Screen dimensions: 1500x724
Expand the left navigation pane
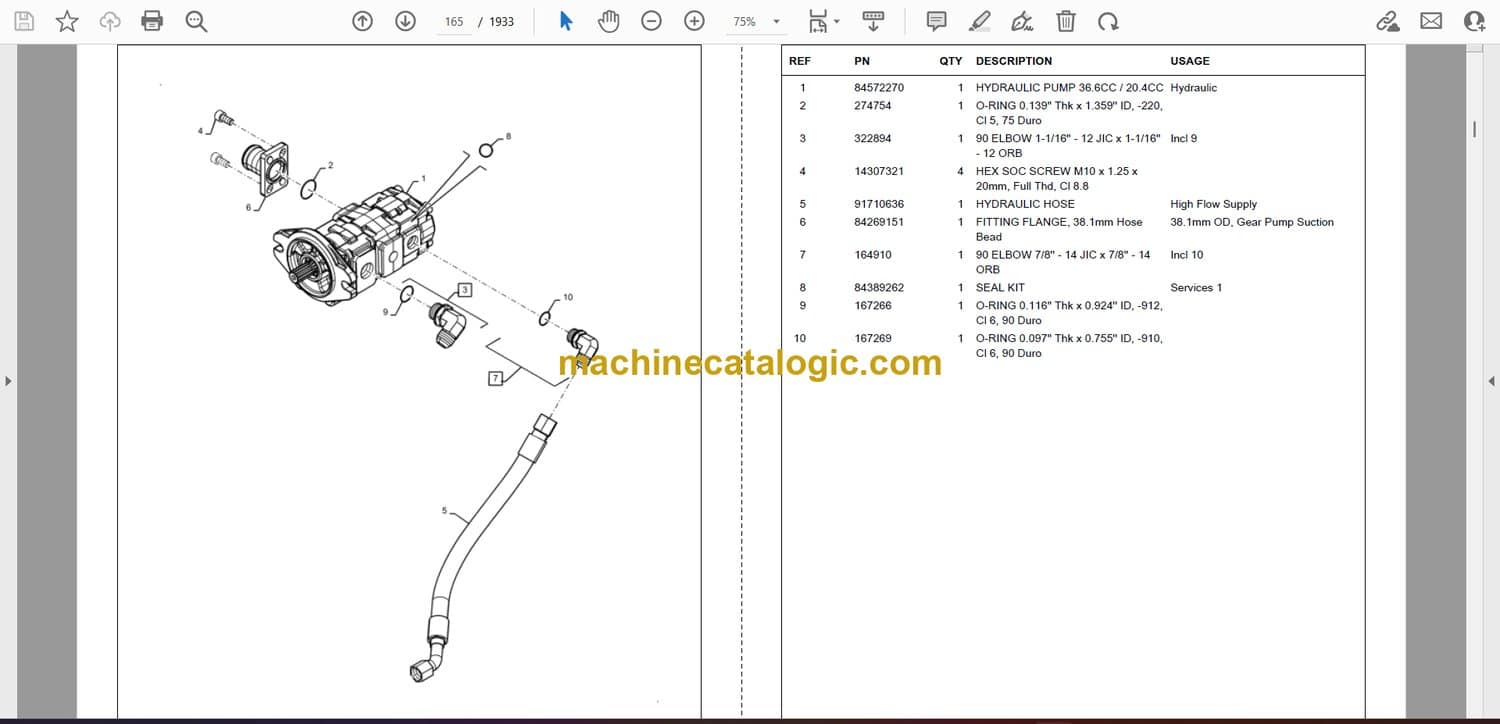point(8,380)
